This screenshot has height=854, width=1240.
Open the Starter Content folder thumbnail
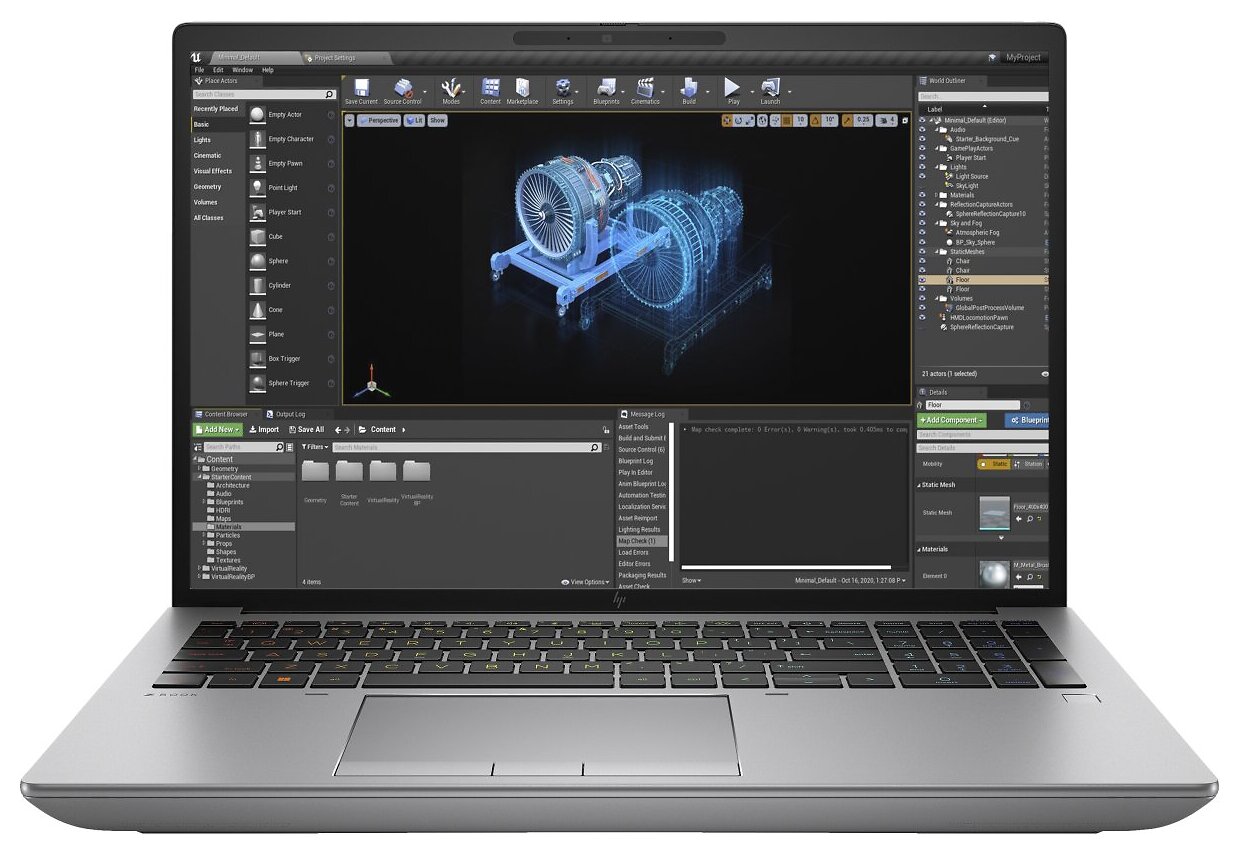click(349, 471)
